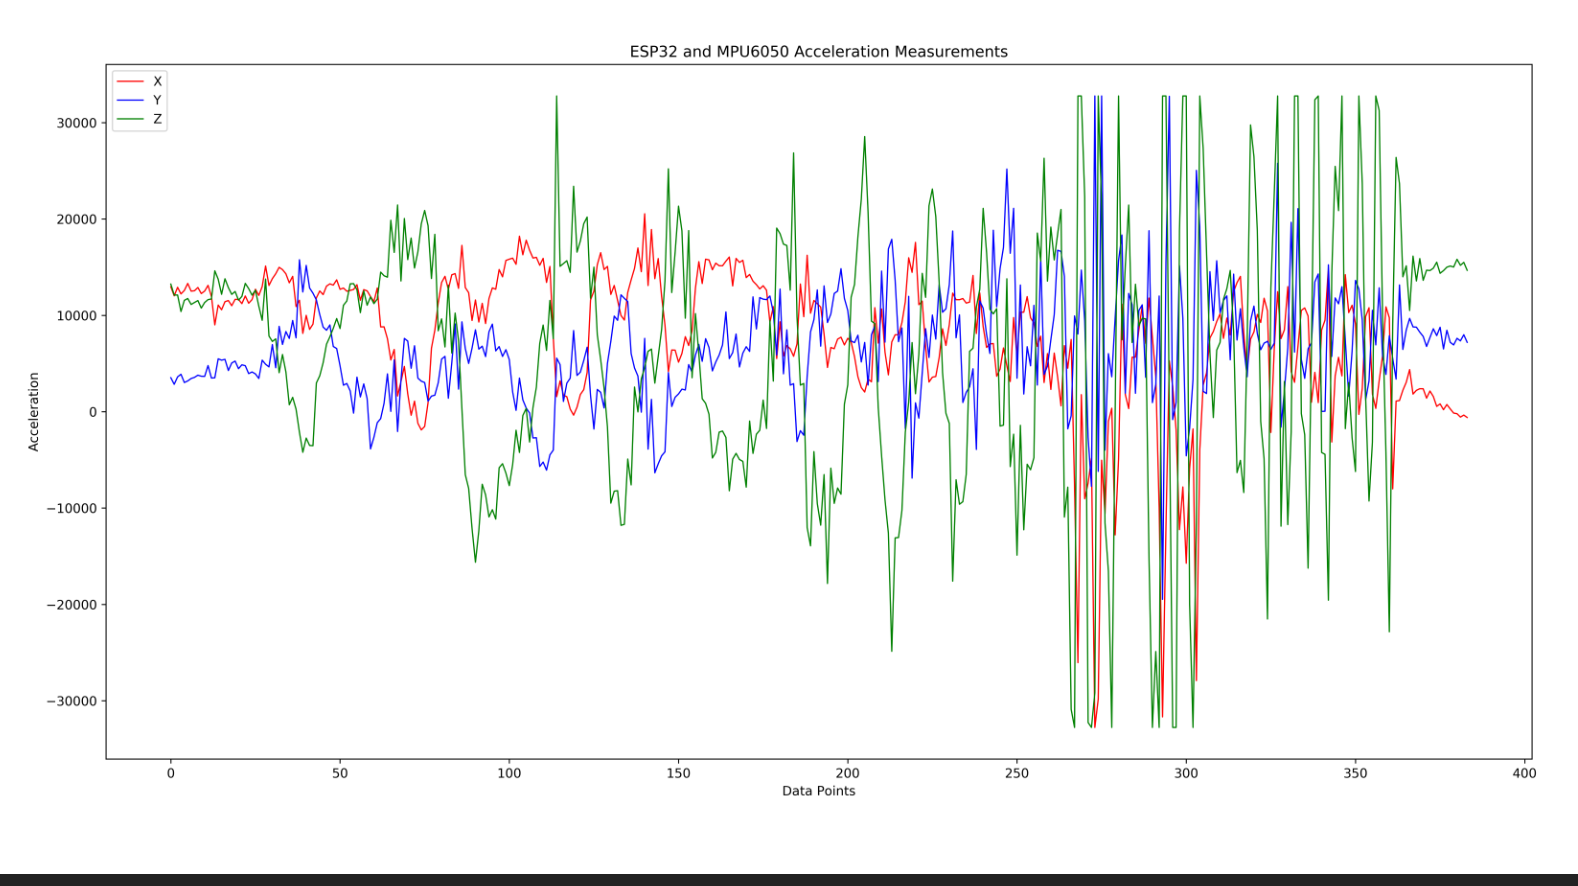Click the 'Data Points' x-axis label
Viewport: 1578px width, 886px height.
pos(818,791)
